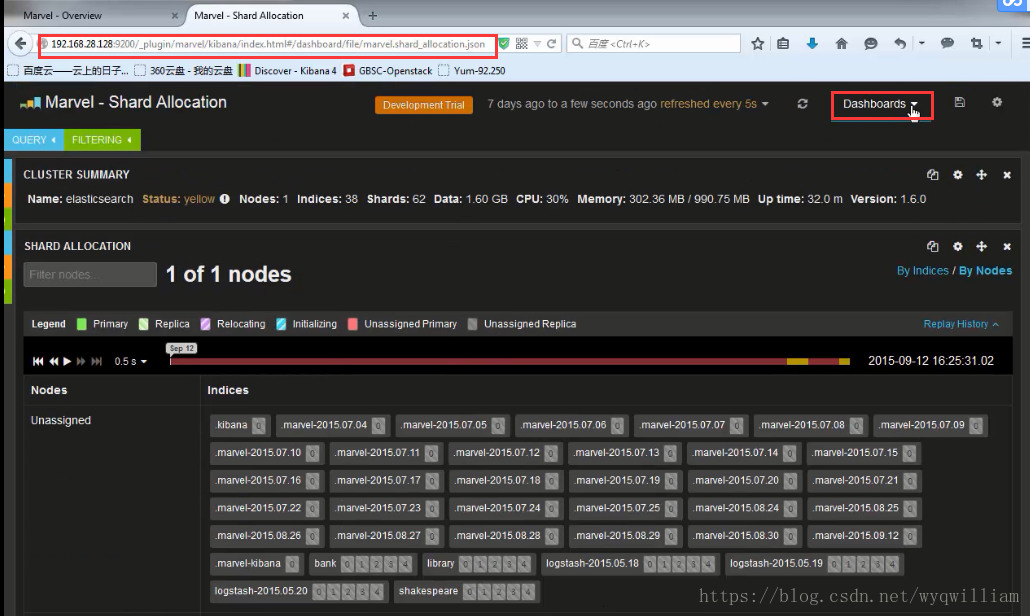The image size is (1030, 616).
Task: Close the Marvel - Overview tab
Action: (174, 15)
